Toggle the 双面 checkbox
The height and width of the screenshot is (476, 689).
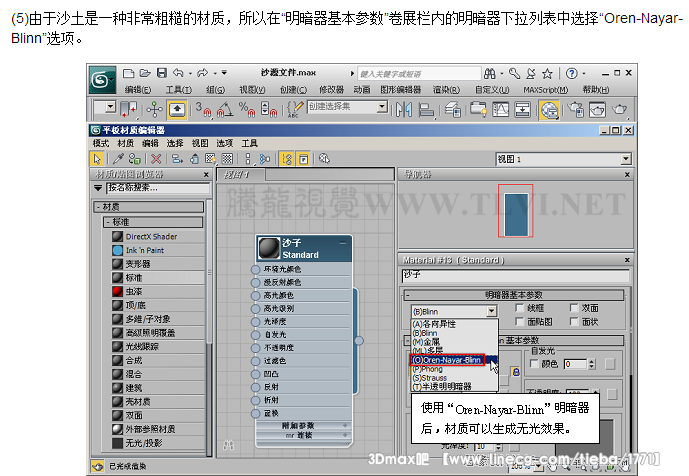click(x=574, y=307)
